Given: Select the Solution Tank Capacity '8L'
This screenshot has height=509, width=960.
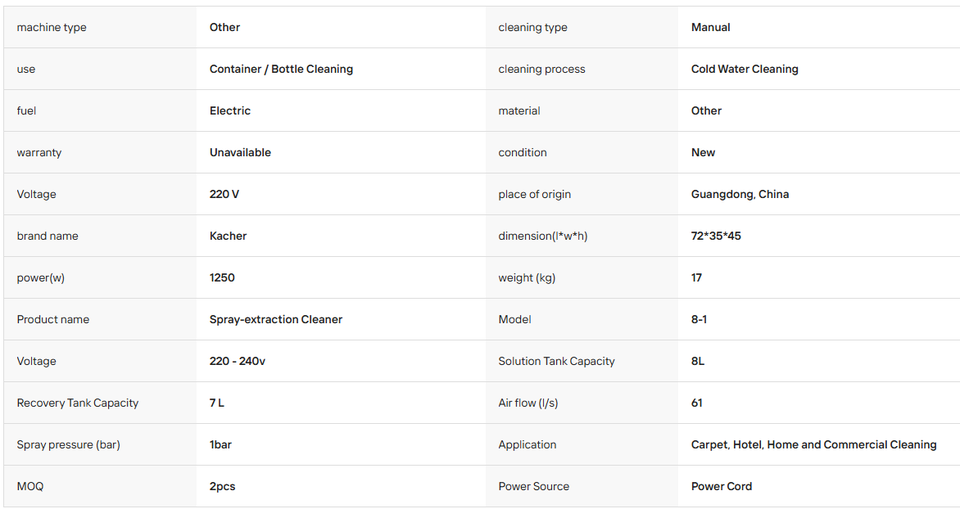Looking at the screenshot, I should (697, 361).
